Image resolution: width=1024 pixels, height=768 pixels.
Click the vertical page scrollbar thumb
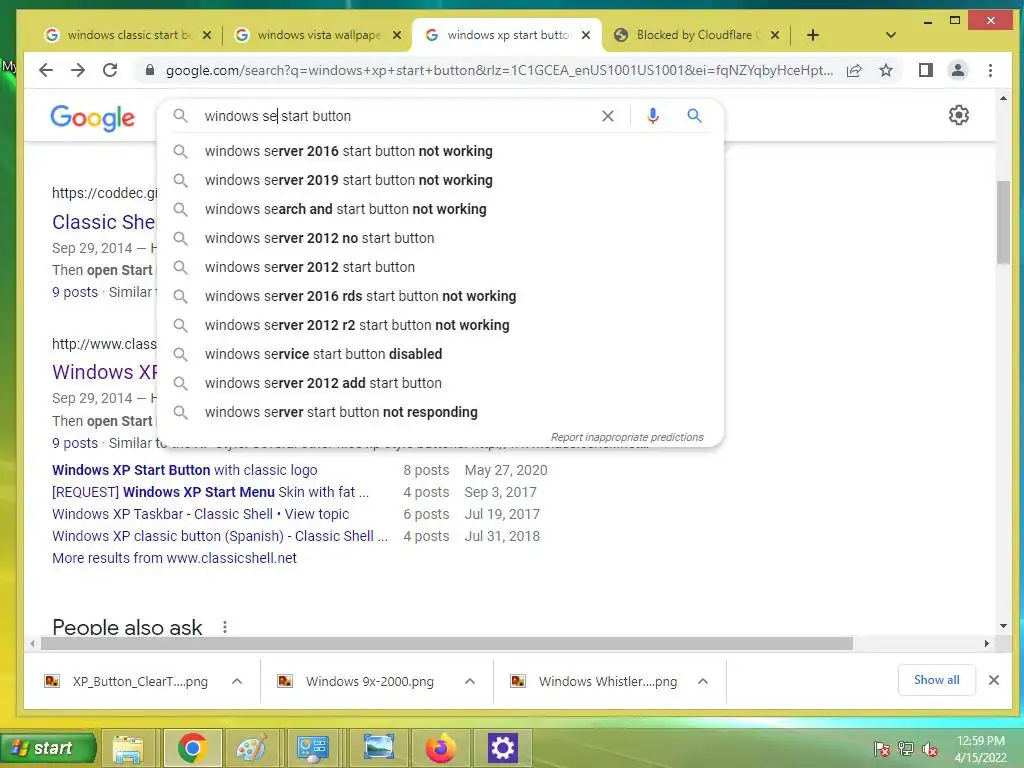pos(1003,222)
